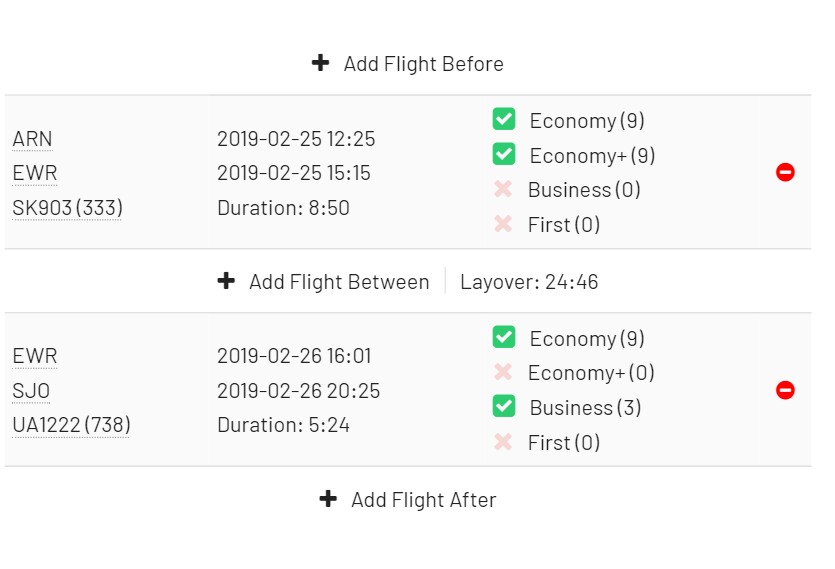Remove the SK903 flight with red minus icon
This screenshot has height=569, width=835.
[x=785, y=173]
